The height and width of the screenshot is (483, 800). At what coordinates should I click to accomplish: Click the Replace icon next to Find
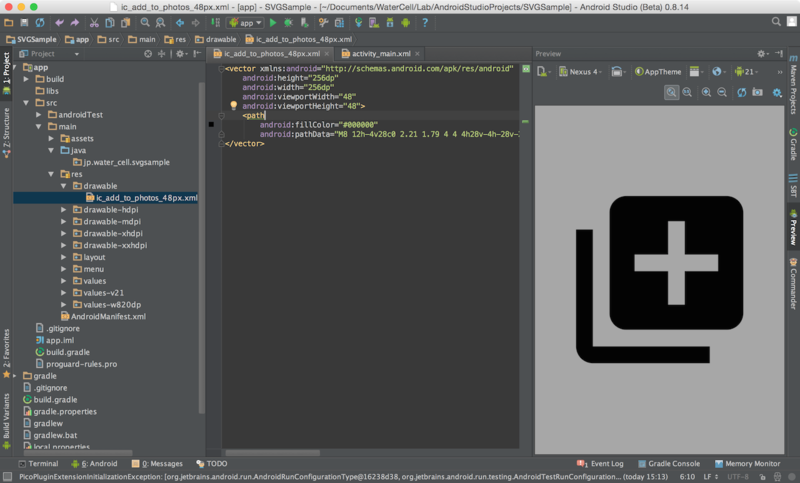coord(160,22)
